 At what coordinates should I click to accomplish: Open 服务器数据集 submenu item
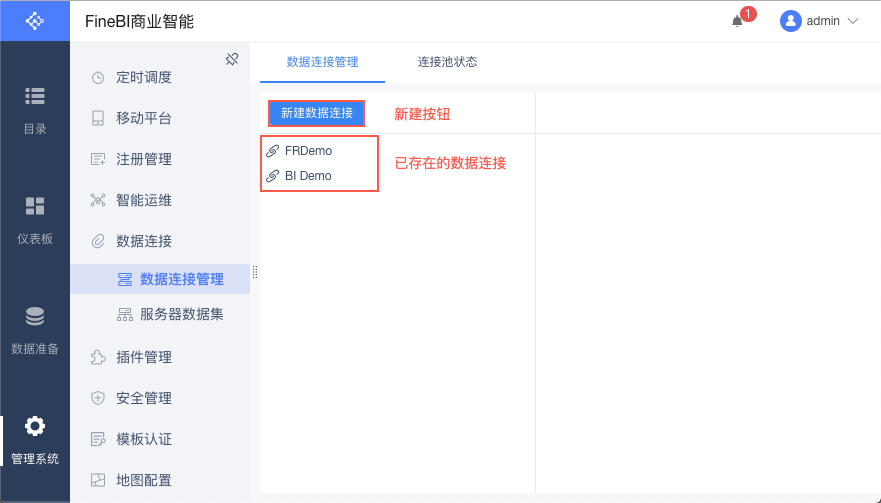click(182, 315)
